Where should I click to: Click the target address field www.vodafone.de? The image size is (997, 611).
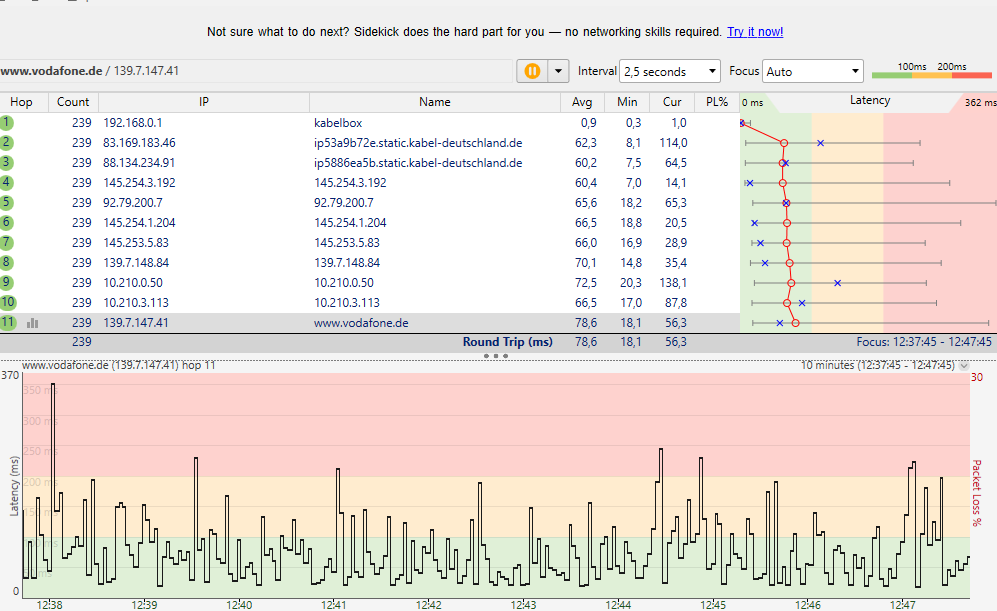pyautogui.click(x=256, y=71)
